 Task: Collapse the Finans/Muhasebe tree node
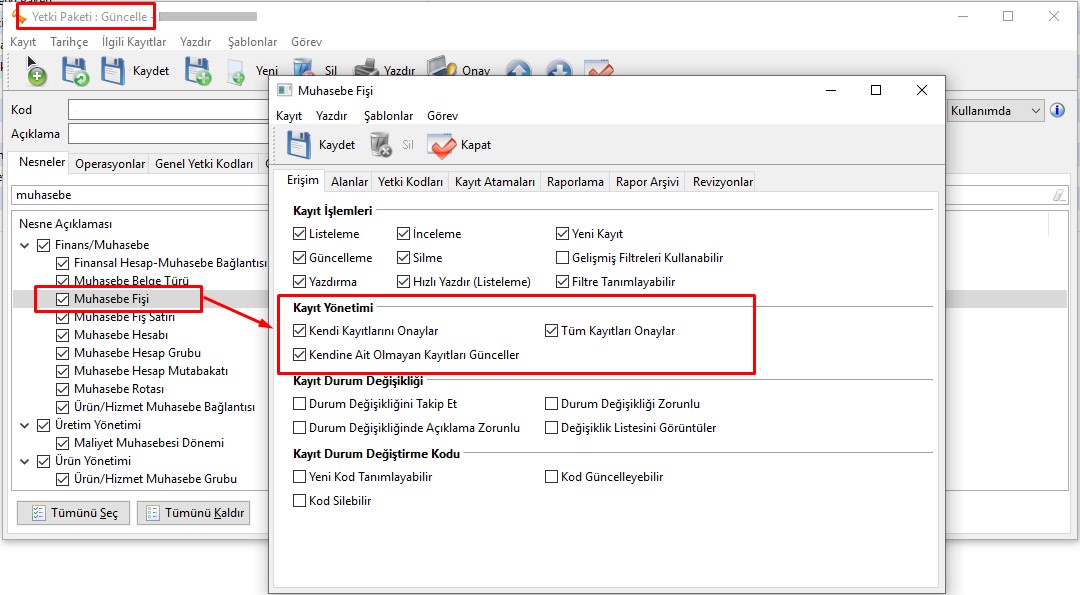pyautogui.click(x=24, y=245)
